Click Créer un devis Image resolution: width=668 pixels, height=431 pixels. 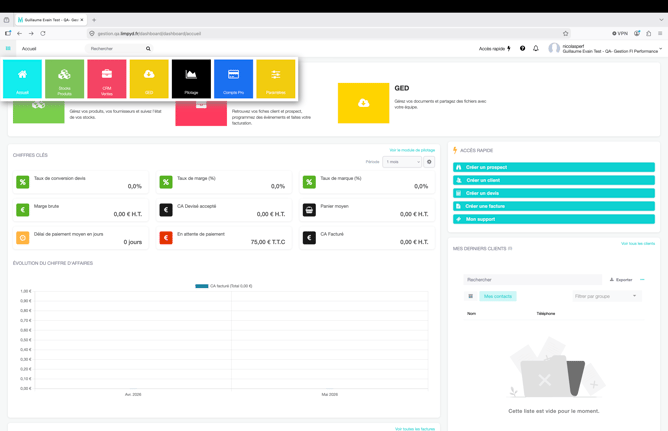[554, 193]
